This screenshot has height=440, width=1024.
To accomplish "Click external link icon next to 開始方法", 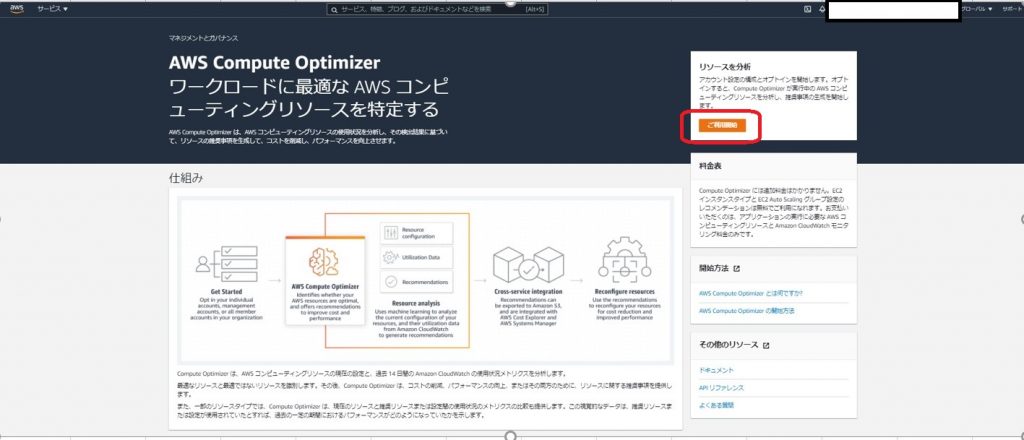I will [x=737, y=268].
